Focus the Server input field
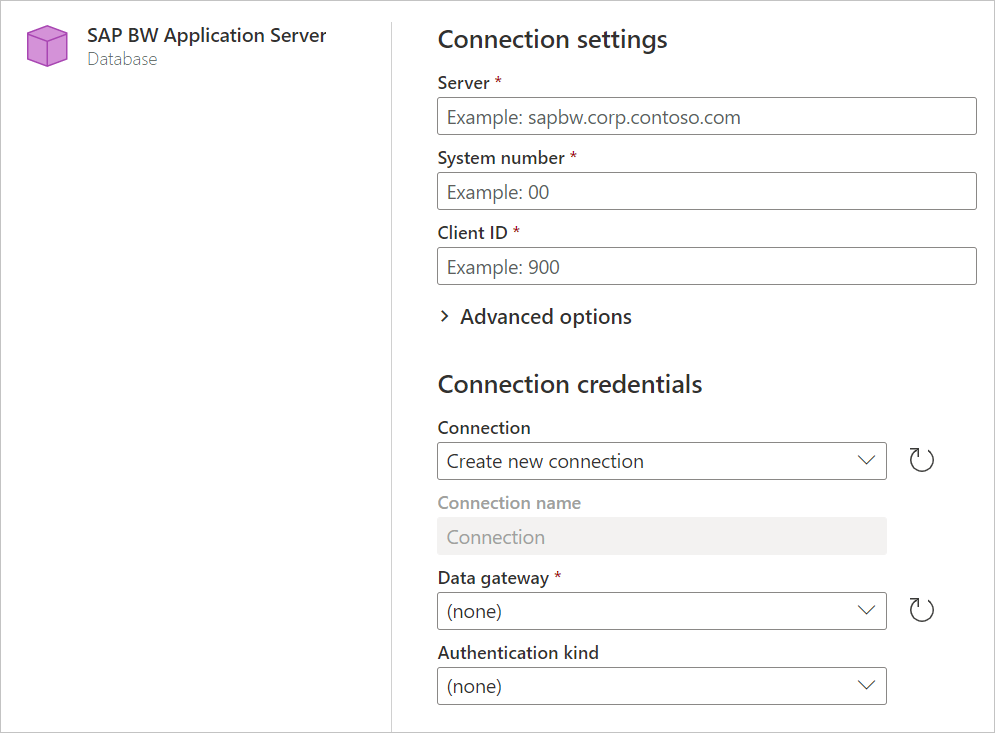The height and width of the screenshot is (733, 995). 706,117
